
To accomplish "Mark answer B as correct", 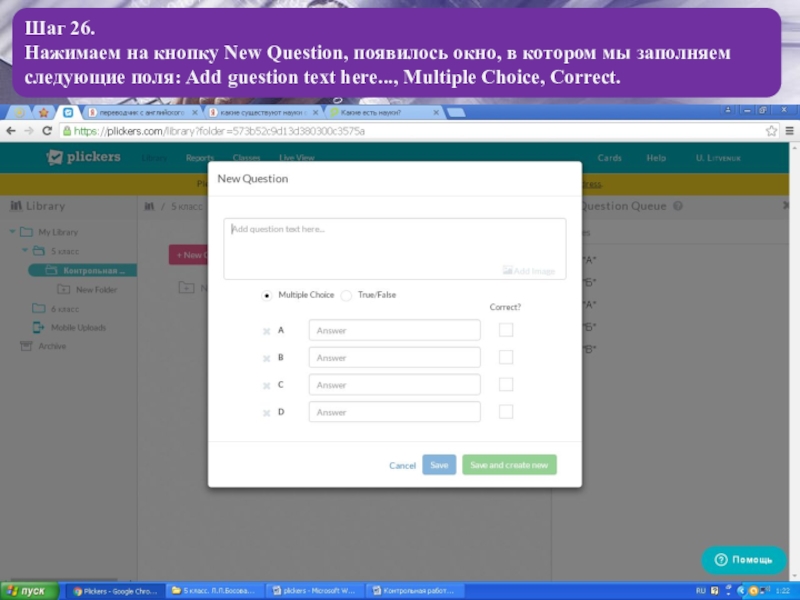I will pos(506,357).
